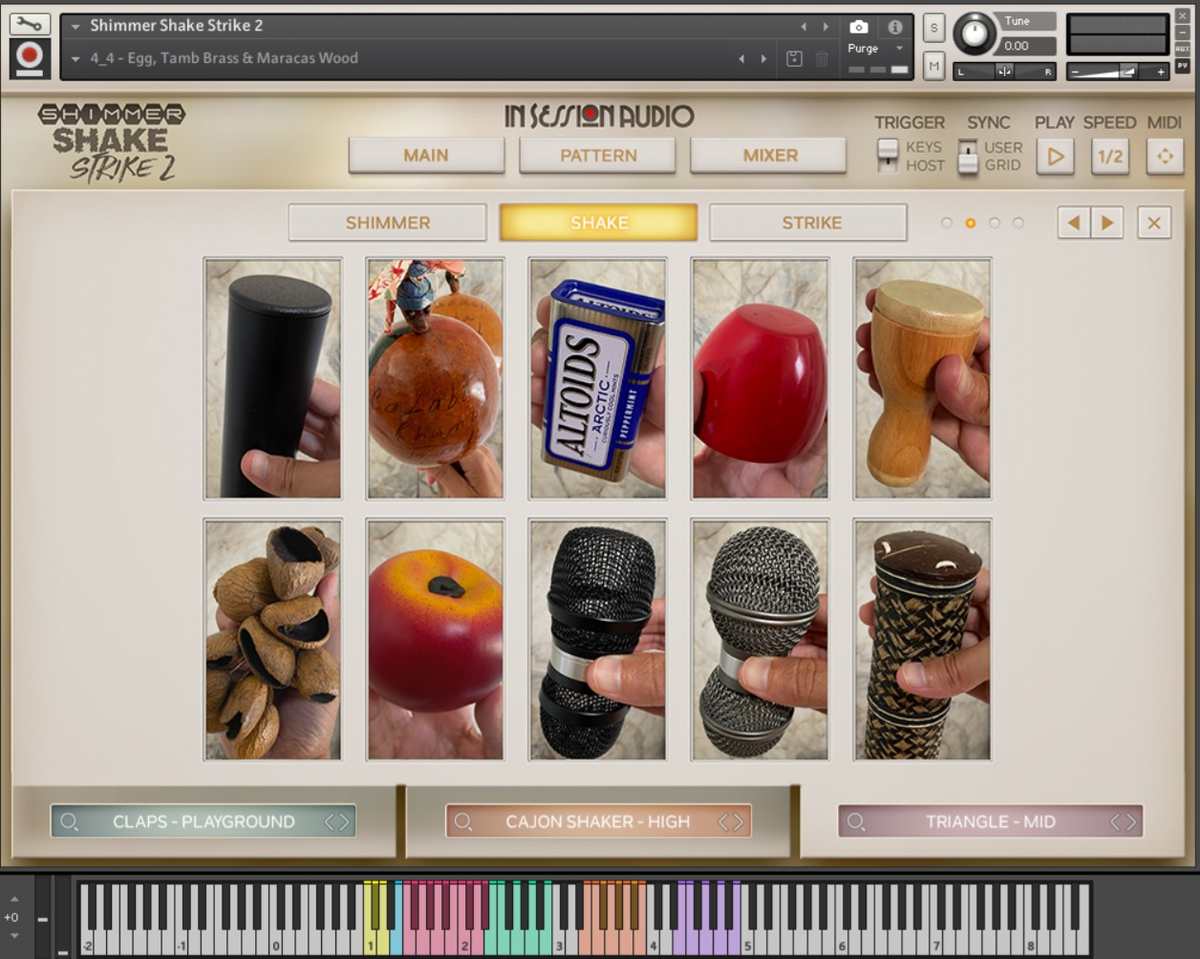
Task: Choose the red egg shaker thumbnail
Action: pyautogui.click(x=760, y=378)
